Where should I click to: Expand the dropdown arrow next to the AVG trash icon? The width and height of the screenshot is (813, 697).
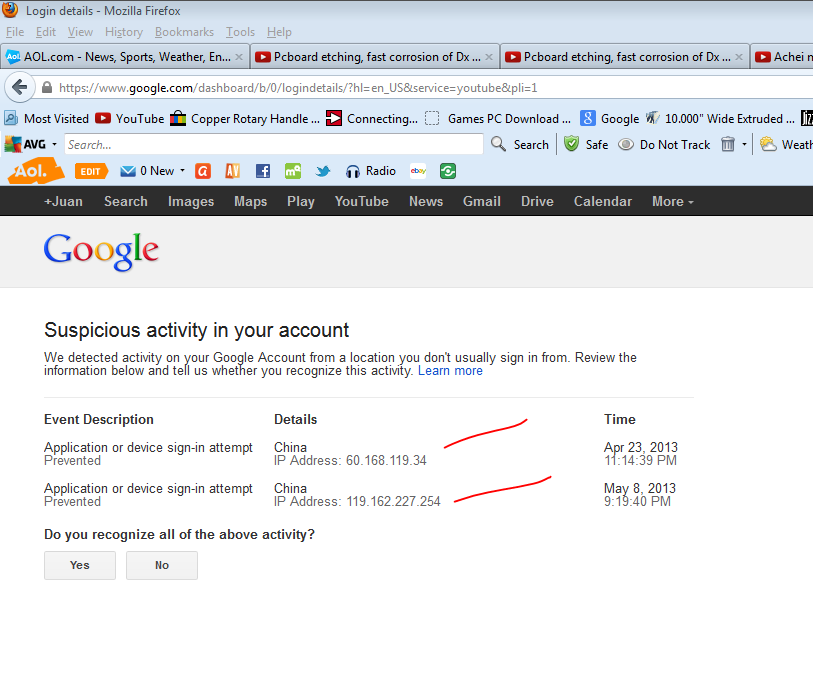click(745, 144)
